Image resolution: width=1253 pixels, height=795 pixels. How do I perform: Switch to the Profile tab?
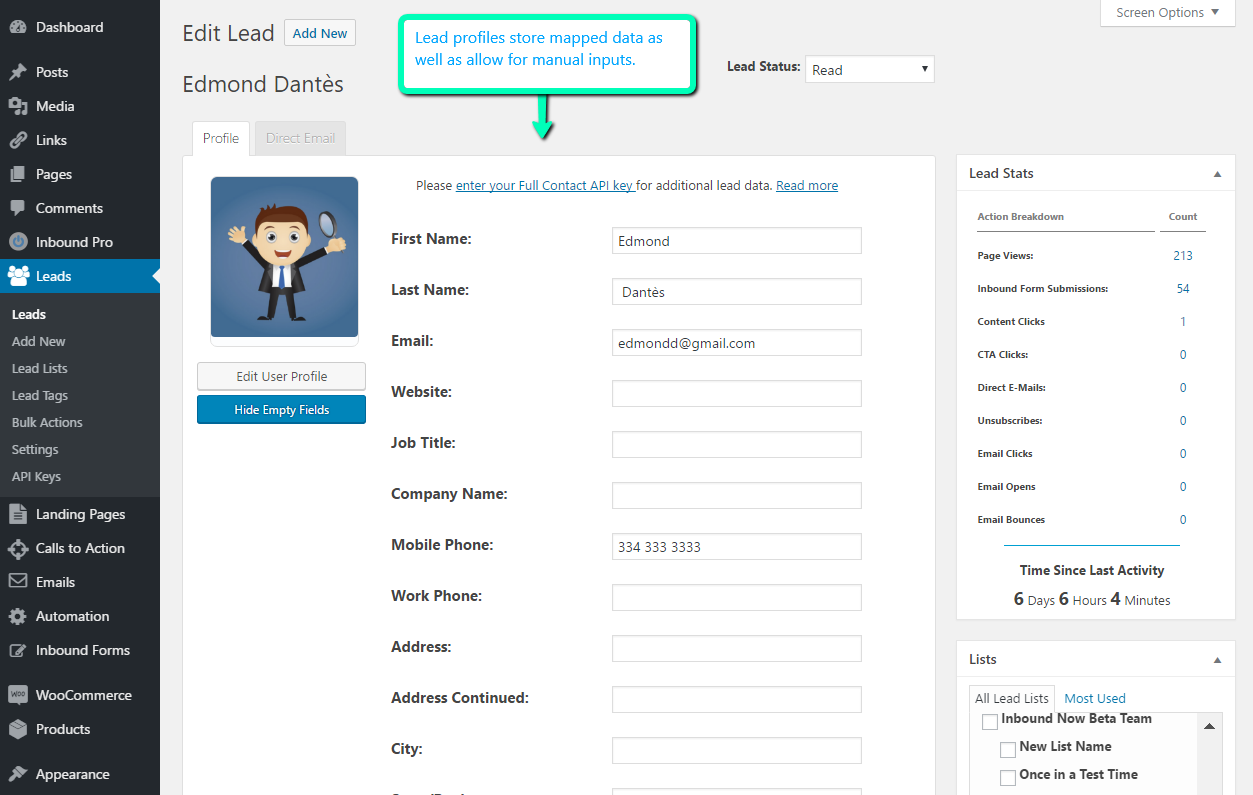pos(221,138)
